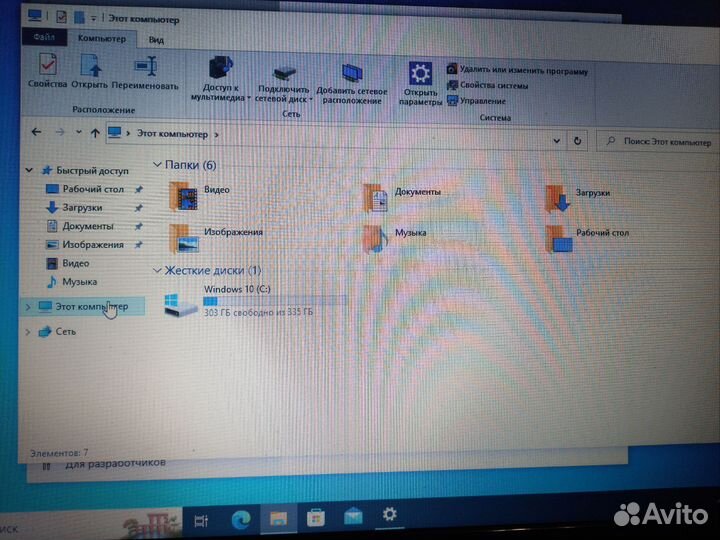Viewport: 720px width, 540px height.
Task: Select the Видео folder icon
Action: pos(184,196)
